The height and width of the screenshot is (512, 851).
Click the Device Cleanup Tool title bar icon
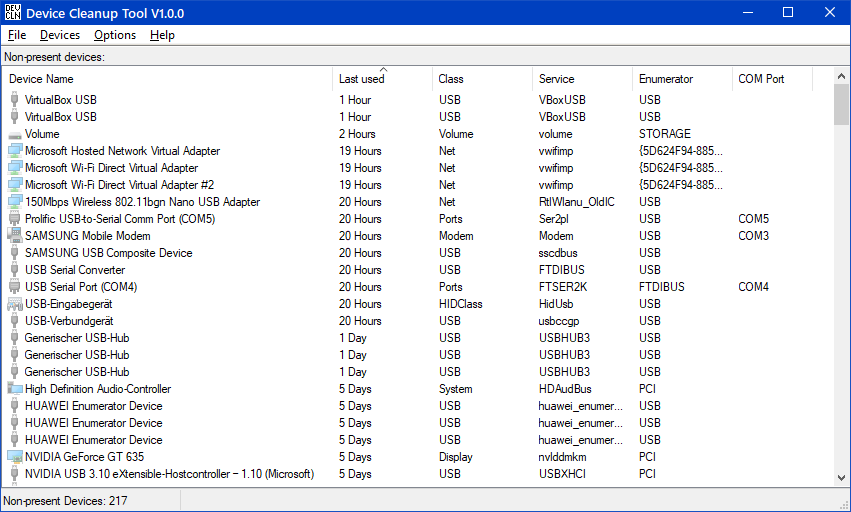13,13
